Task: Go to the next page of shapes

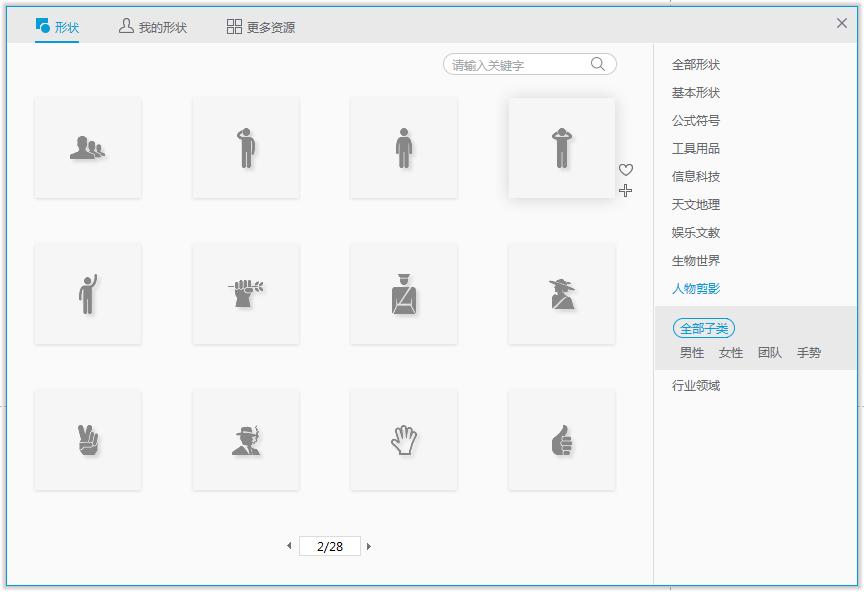Action: pos(369,546)
